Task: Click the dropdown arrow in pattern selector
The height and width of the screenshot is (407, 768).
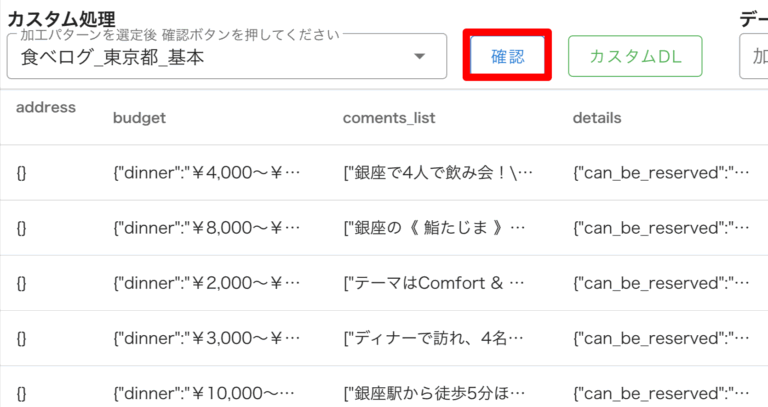Action: coord(419,57)
